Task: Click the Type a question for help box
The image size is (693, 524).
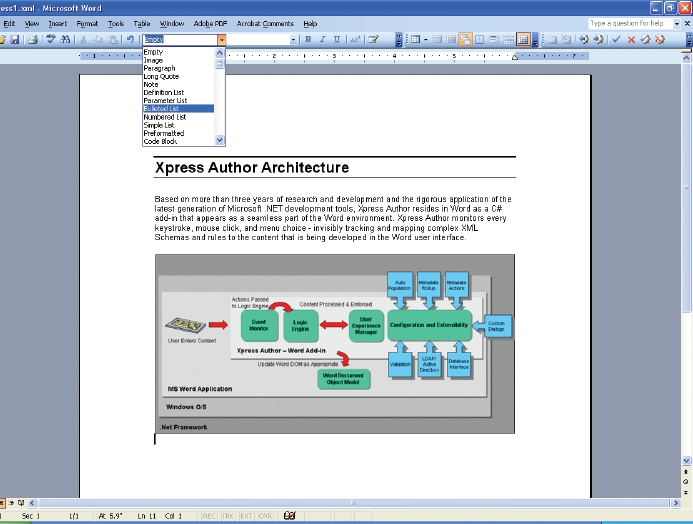Action: click(x=630, y=24)
